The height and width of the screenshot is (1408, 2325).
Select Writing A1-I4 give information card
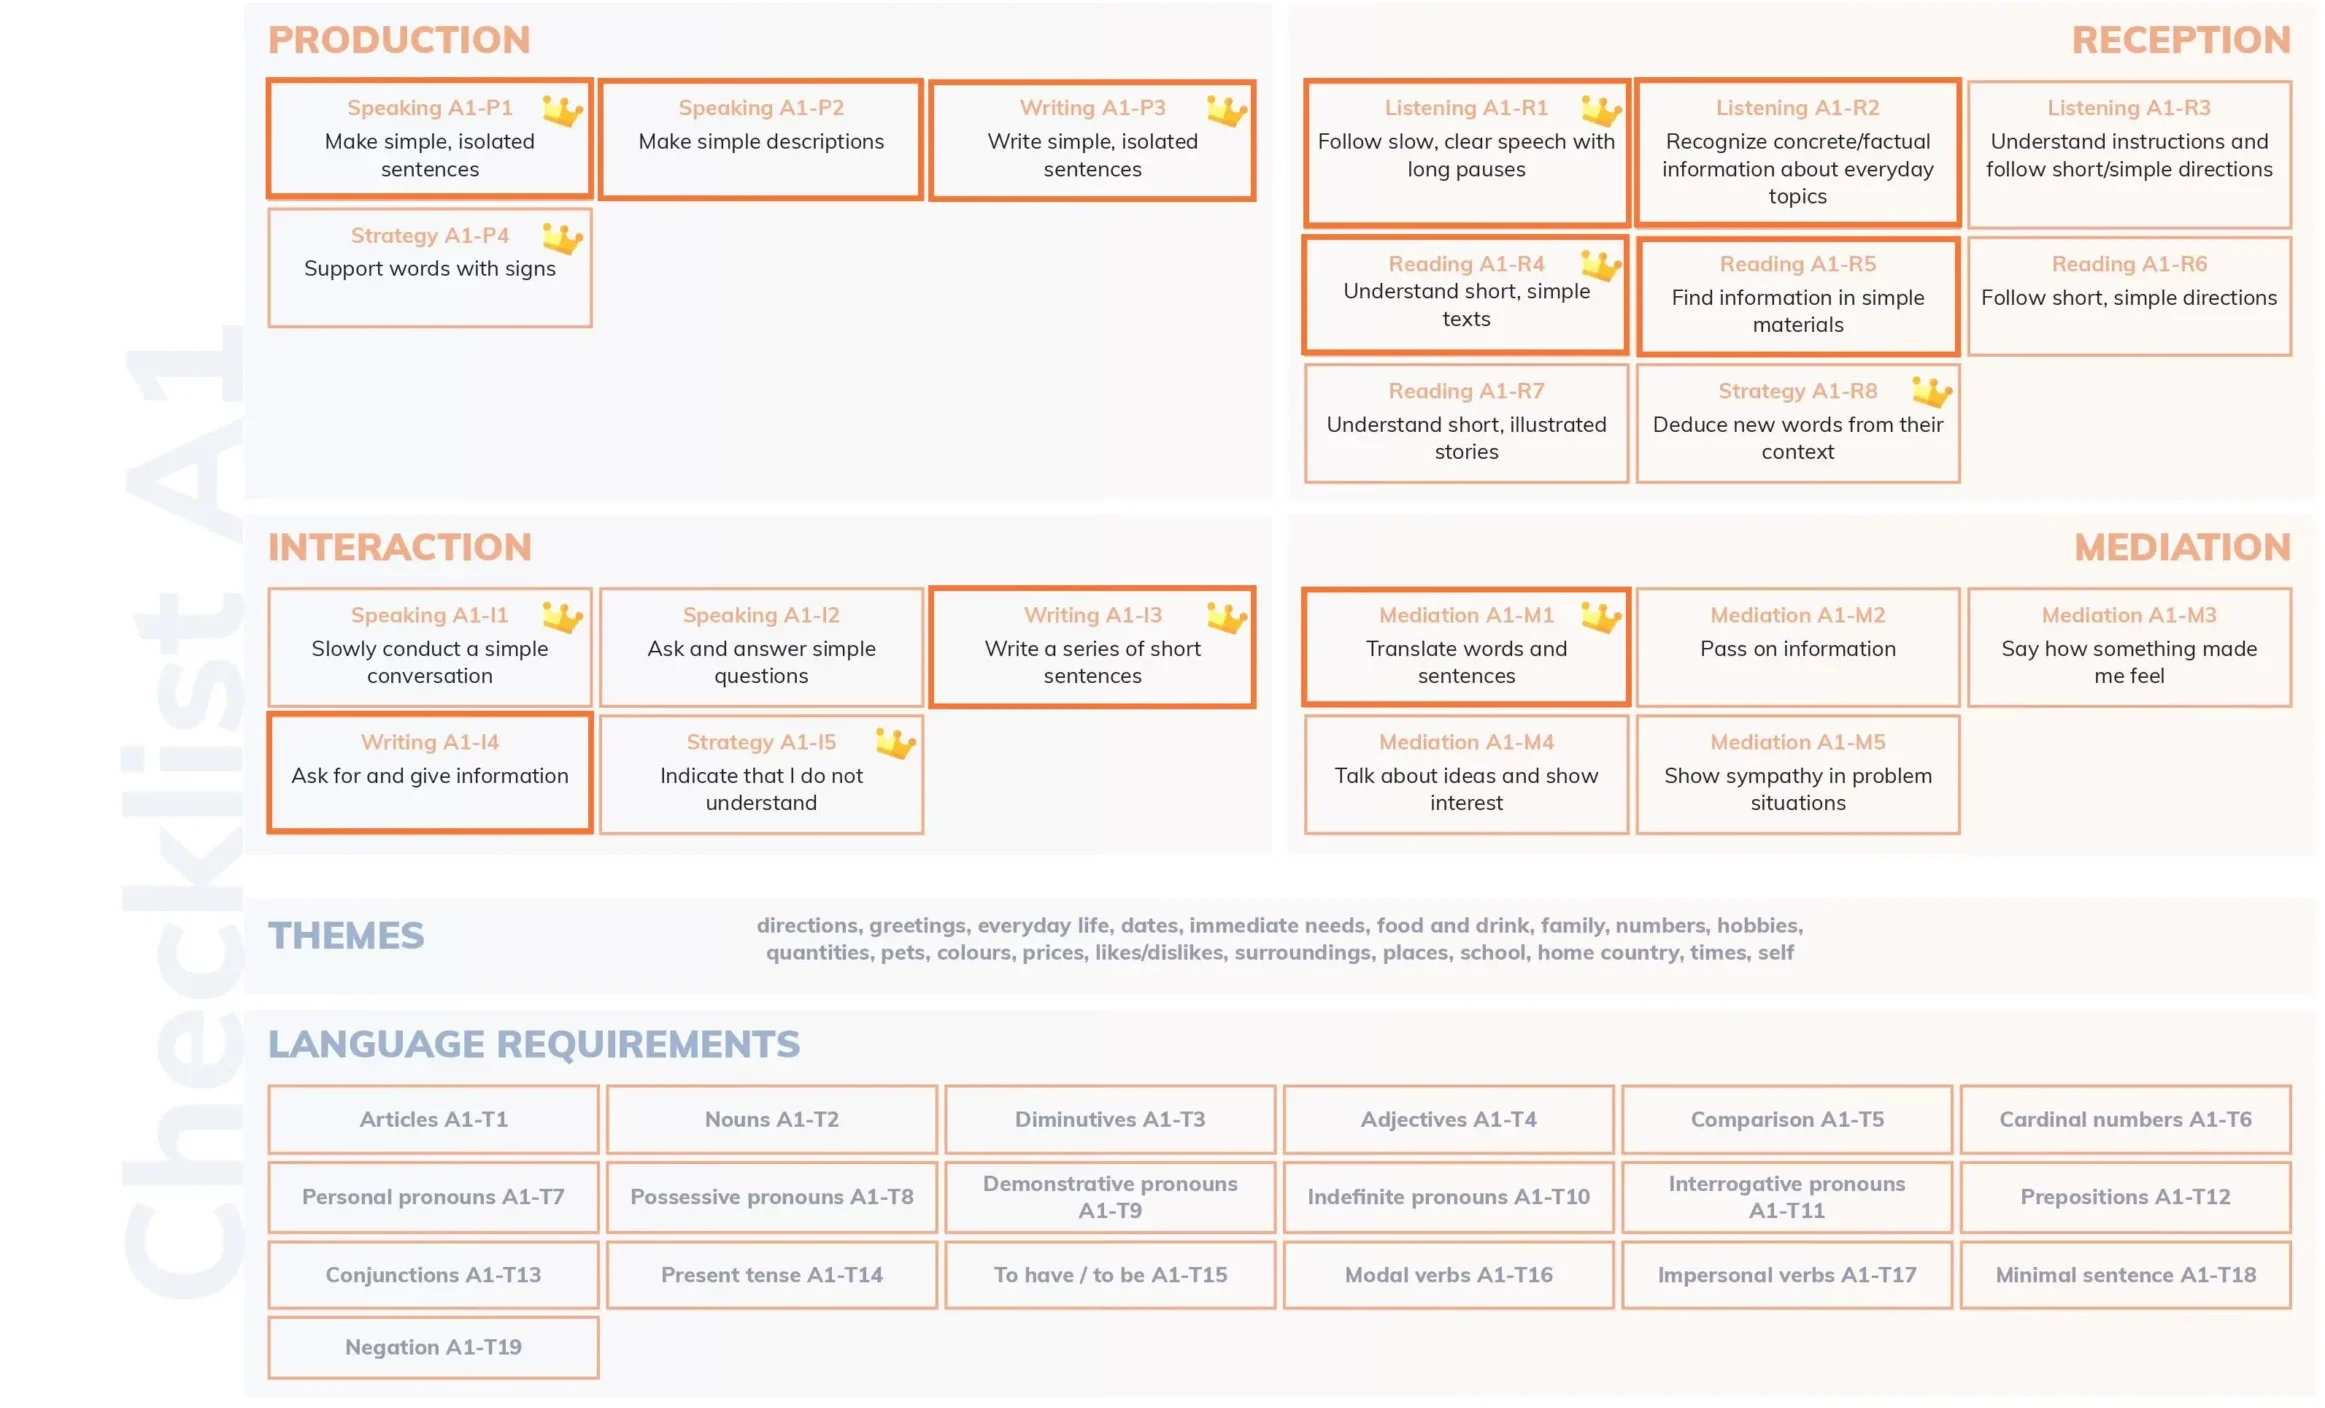click(430, 772)
